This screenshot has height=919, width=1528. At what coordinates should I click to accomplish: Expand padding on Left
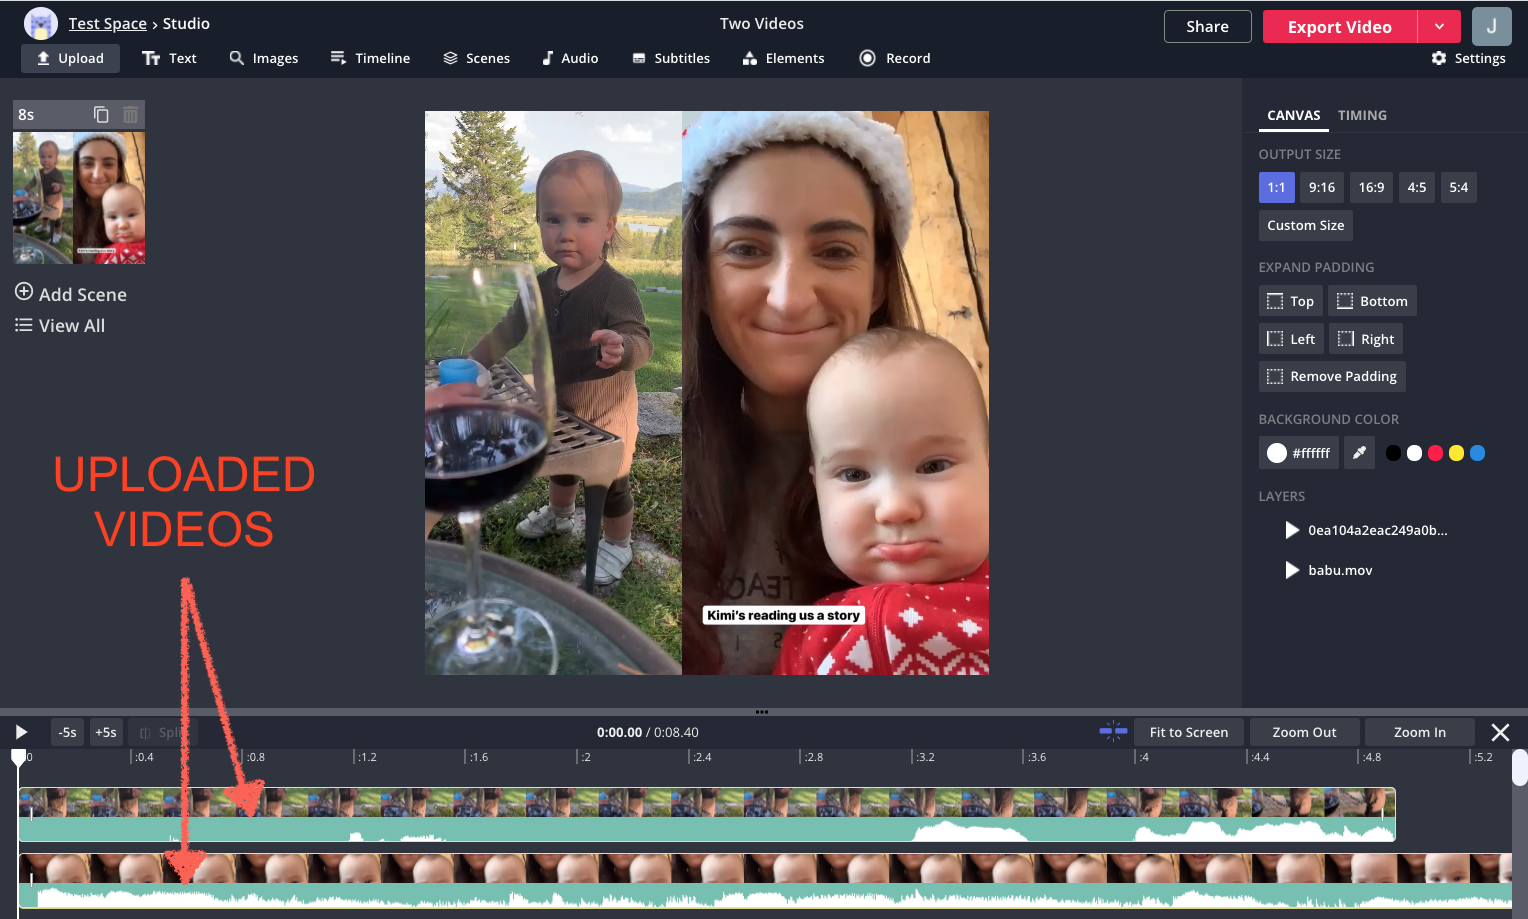pos(1291,339)
